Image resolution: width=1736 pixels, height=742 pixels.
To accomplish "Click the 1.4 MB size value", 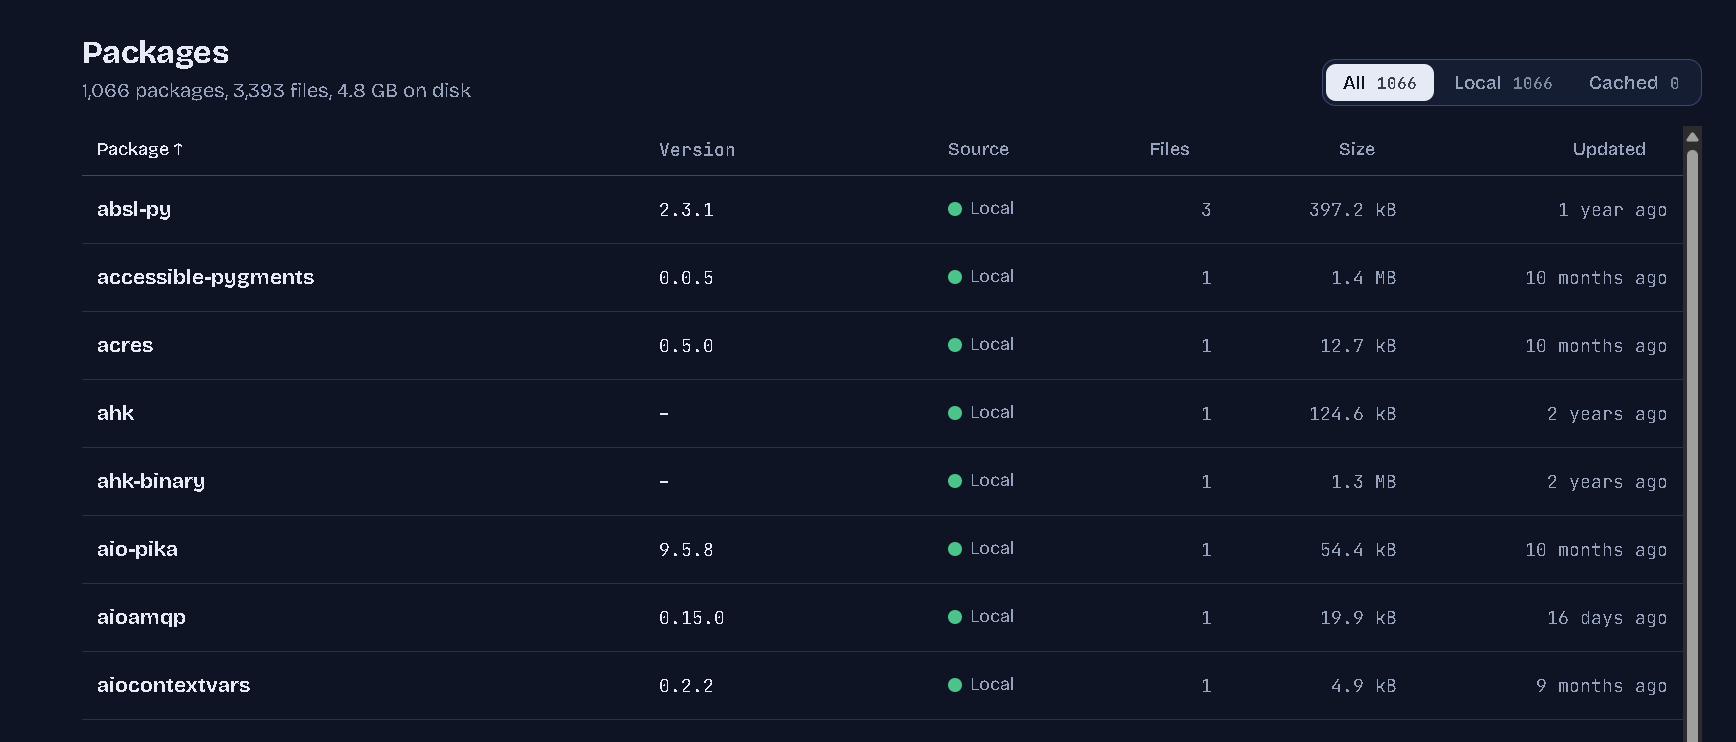I will click(x=1363, y=277).
